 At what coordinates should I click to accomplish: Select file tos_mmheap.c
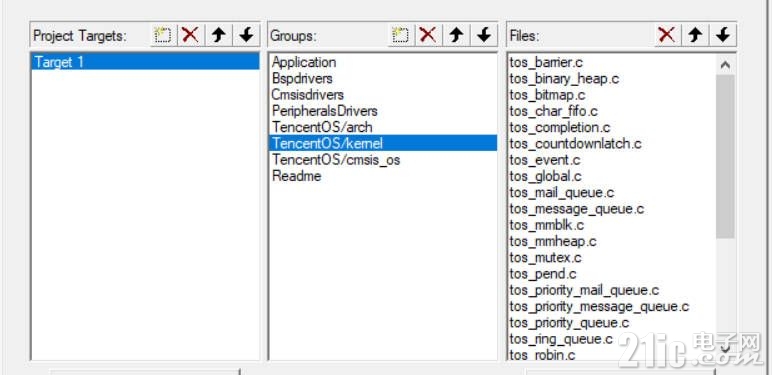click(x=553, y=241)
